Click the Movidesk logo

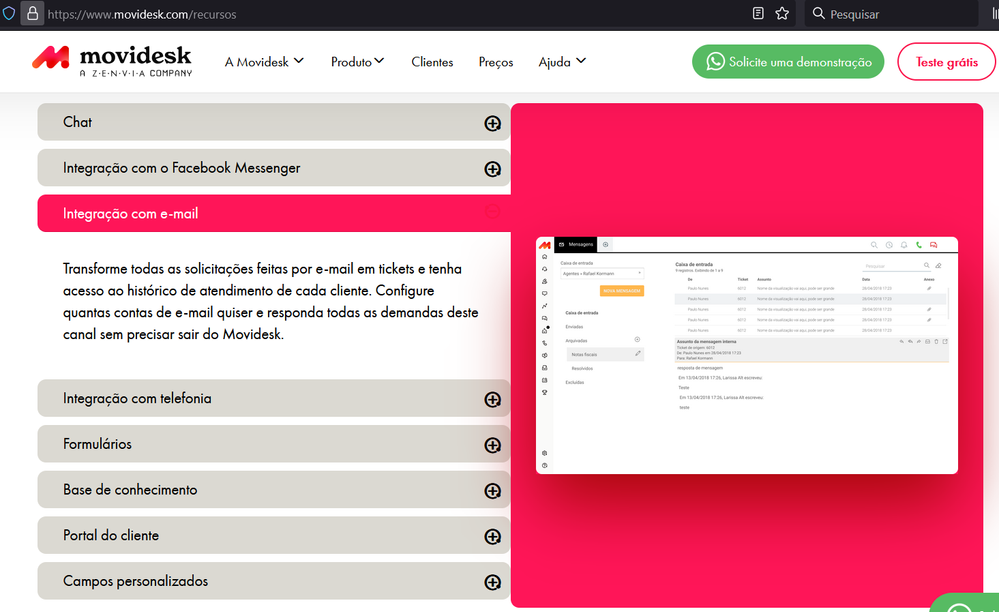click(111, 60)
